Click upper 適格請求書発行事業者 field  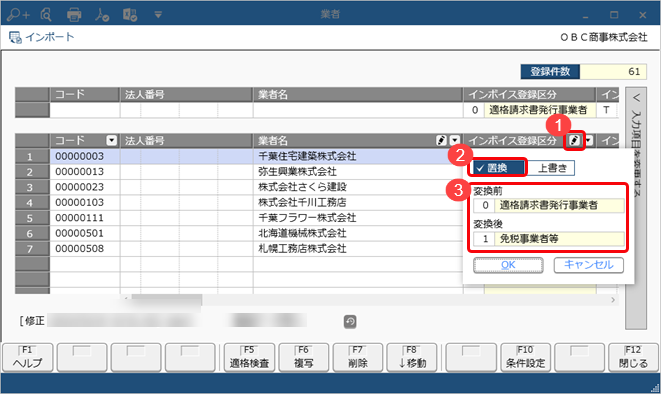tap(540, 110)
